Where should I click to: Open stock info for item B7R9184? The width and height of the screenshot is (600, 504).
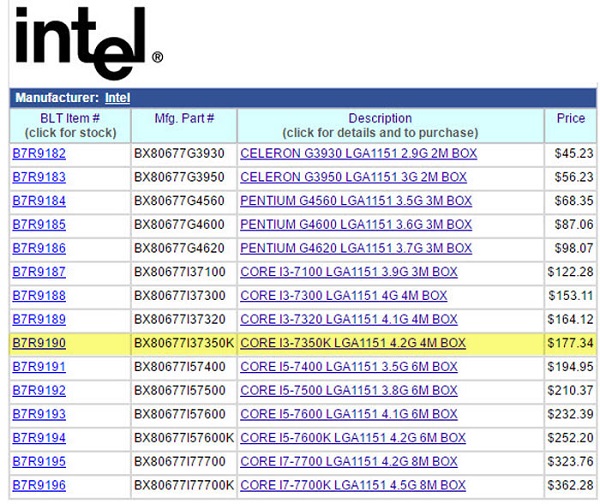39,201
